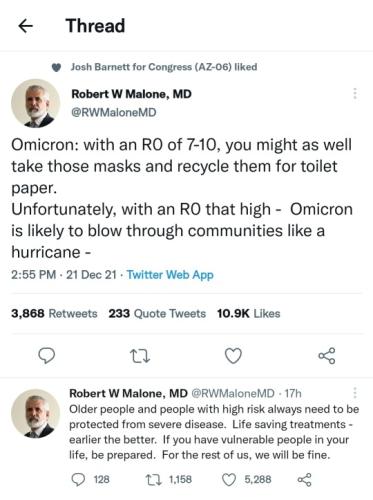Screen dimensions: 373x500
Task: Like the reply with 5,288 likes
Action: pos(246,479)
